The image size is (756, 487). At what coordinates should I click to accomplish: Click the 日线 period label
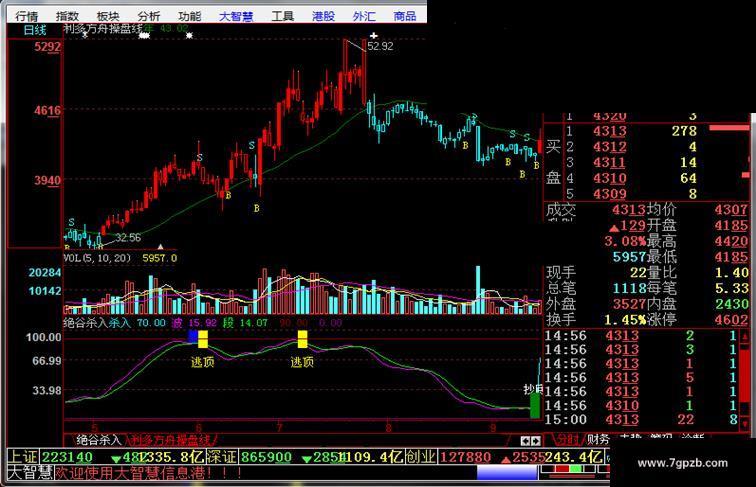tap(35, 30)
